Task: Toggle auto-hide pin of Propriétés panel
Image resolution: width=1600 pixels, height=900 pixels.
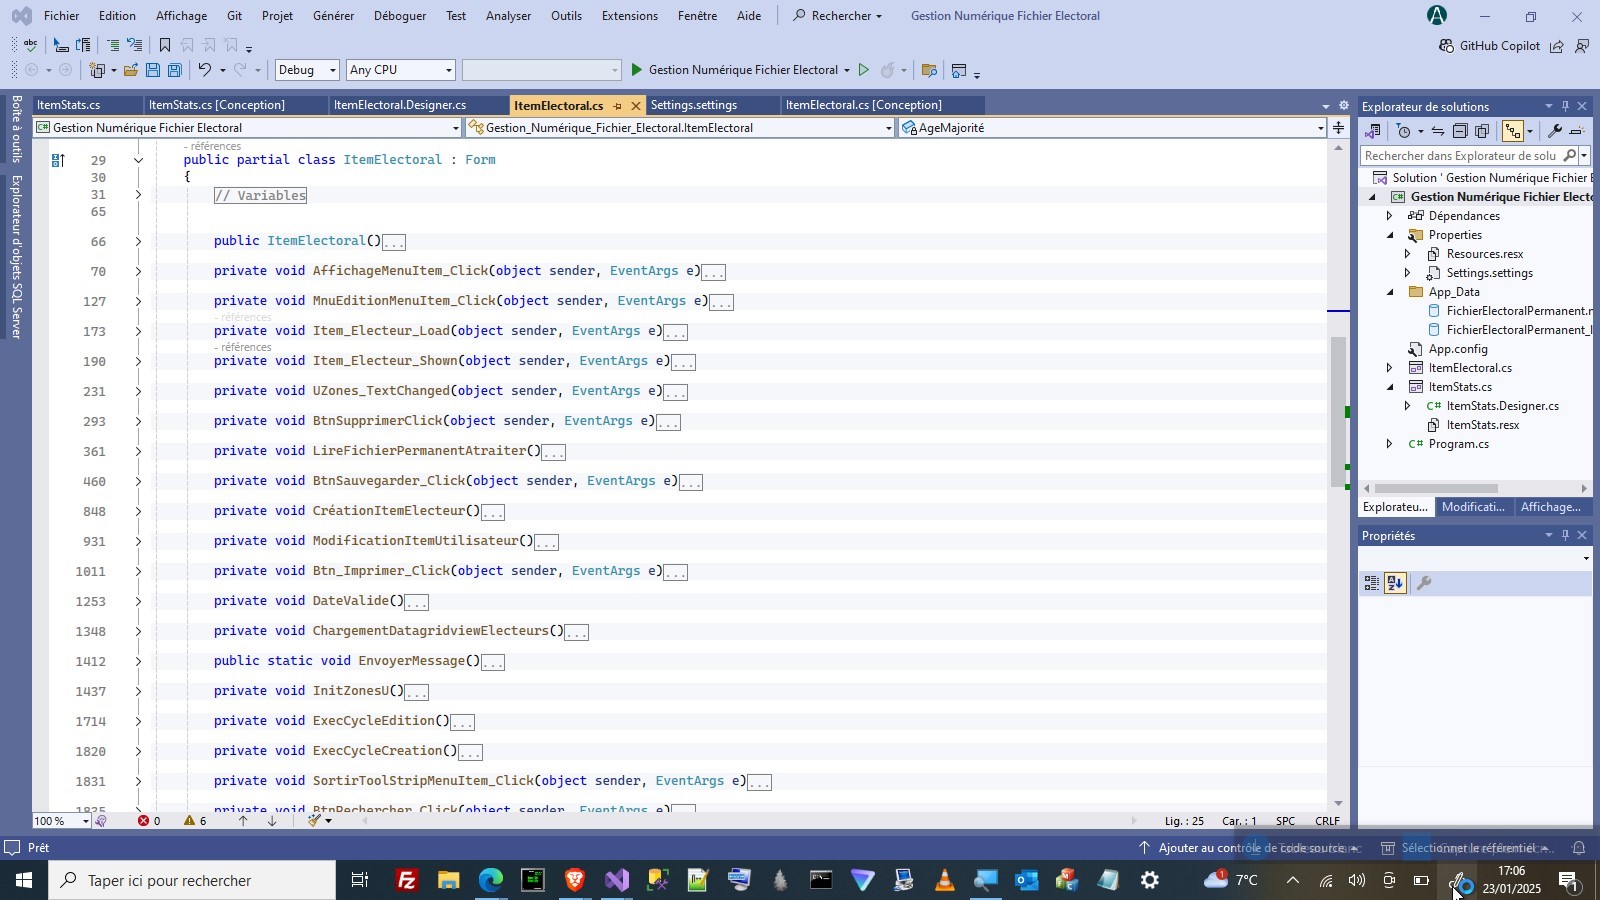Action: click(1565, 535)
